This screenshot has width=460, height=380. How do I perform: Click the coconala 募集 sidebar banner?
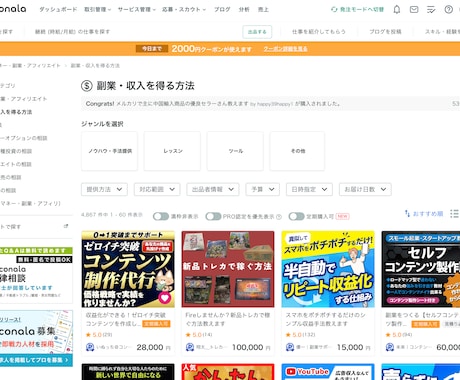[x=36, y=338]
